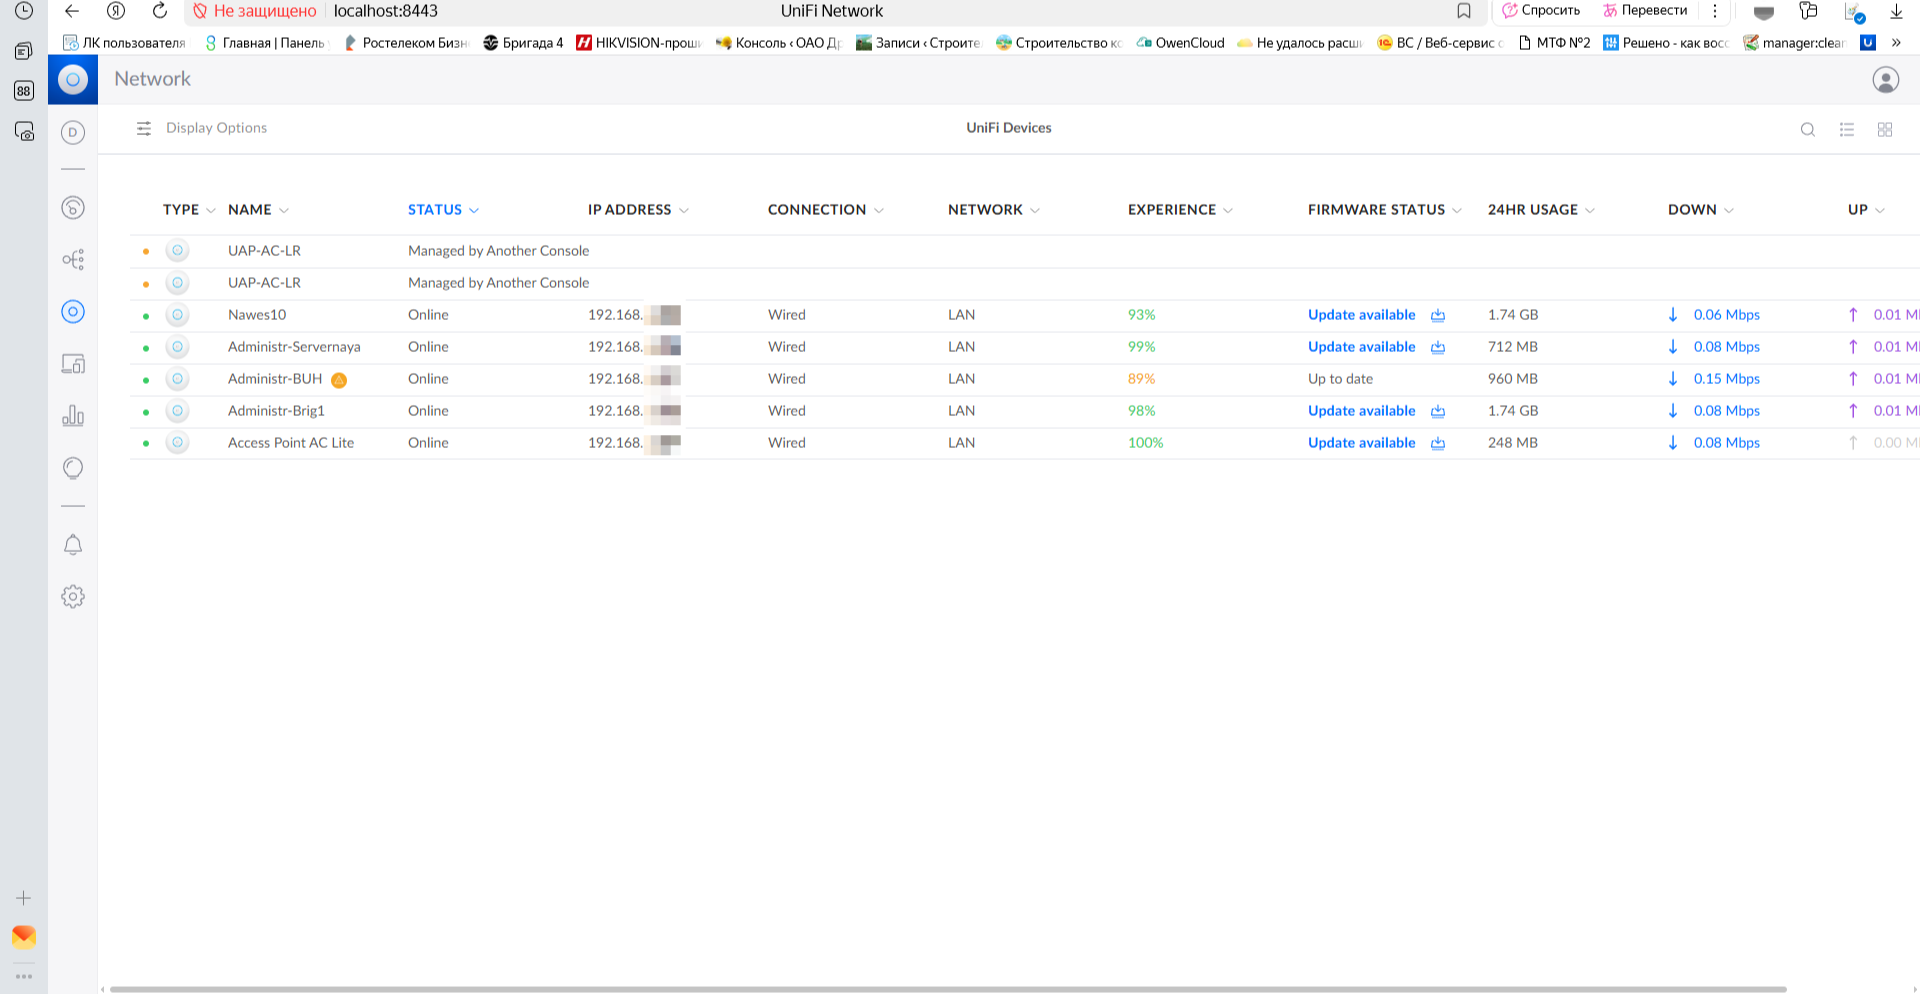
Task: Click the user account avatar icon
Action: [x=1885, y=80]
